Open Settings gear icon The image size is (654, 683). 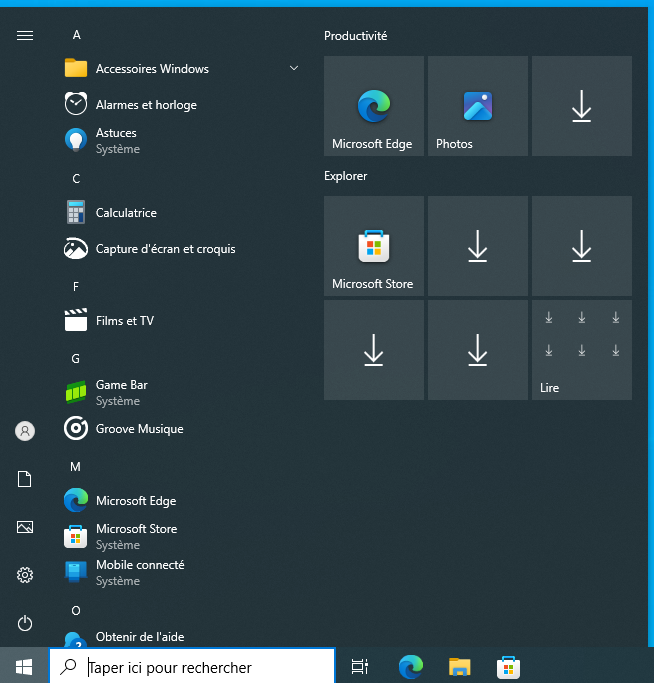(x=25, y=575)
